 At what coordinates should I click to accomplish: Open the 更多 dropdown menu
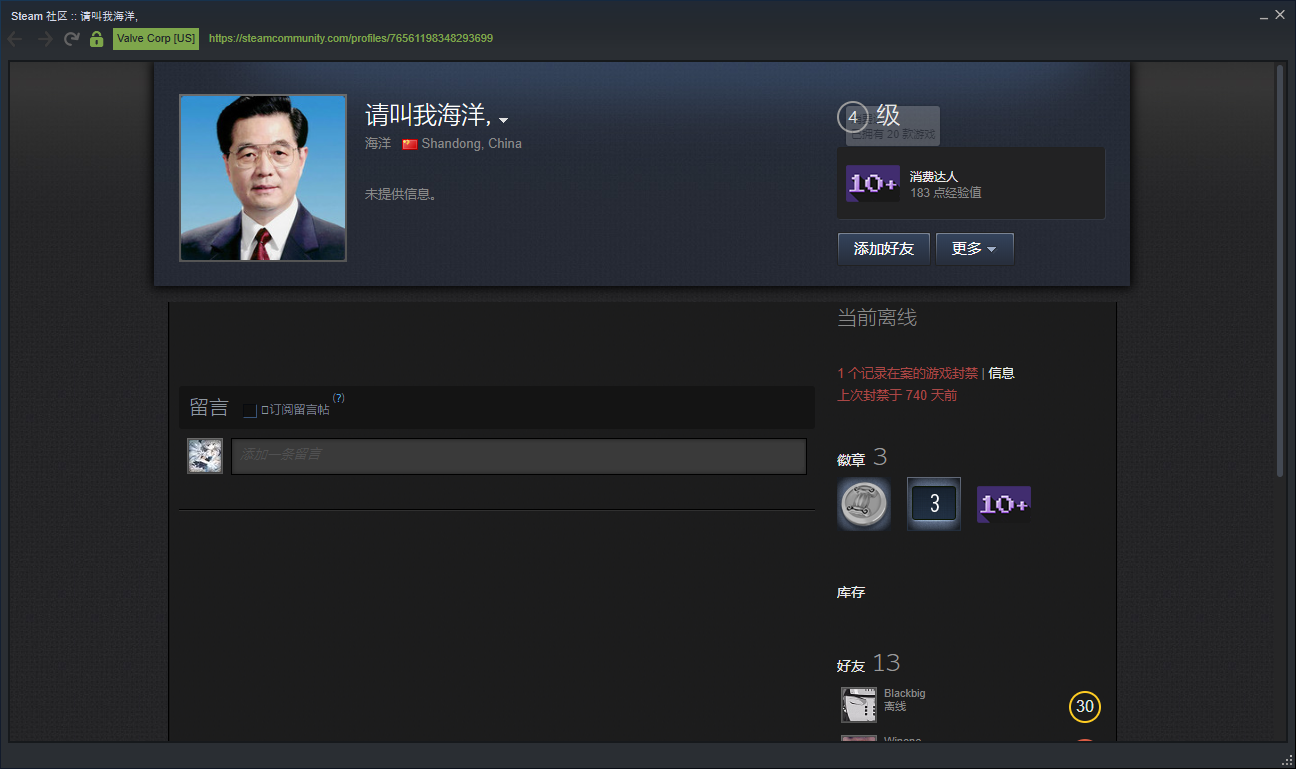pos(974,248)
